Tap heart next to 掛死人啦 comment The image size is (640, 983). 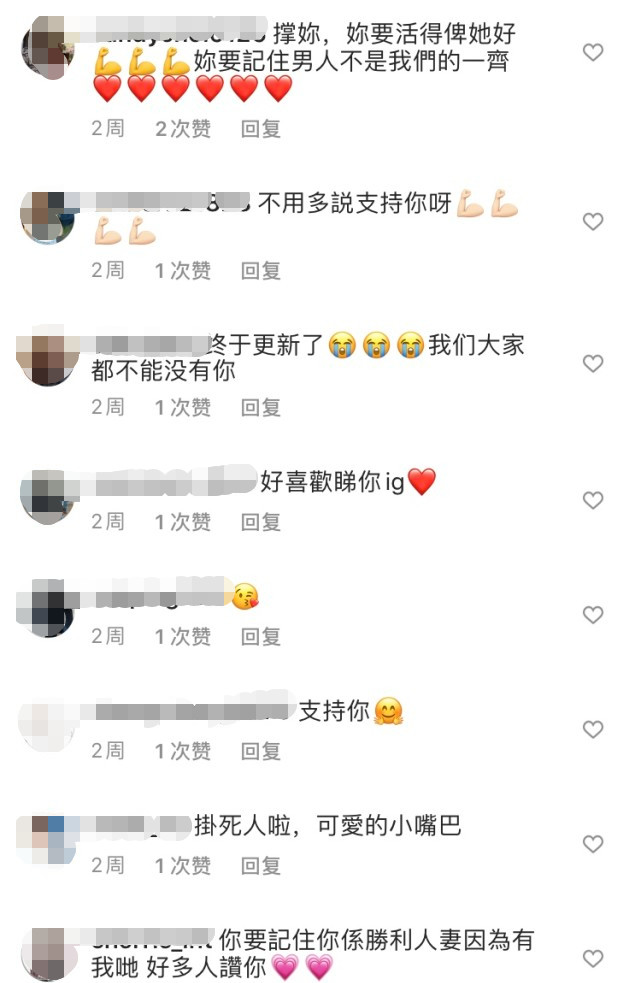coord(592,844)
